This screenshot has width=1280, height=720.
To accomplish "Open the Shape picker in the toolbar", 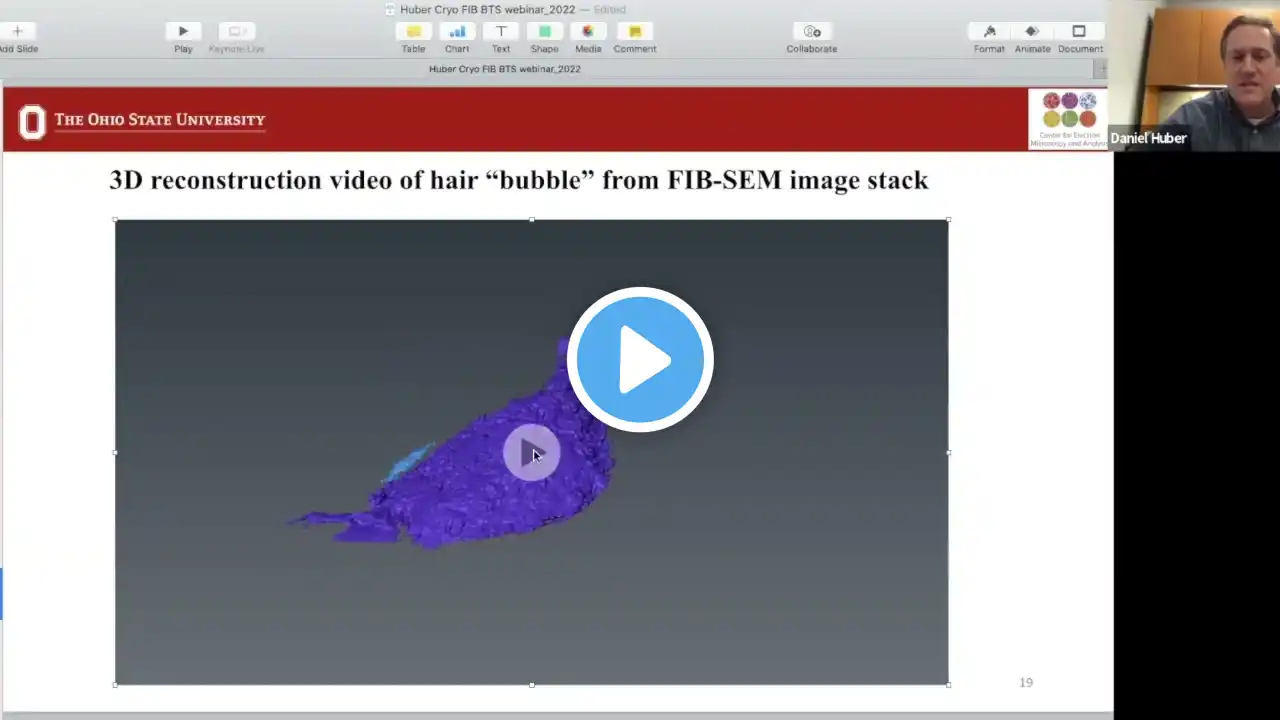I will point(545,31).
